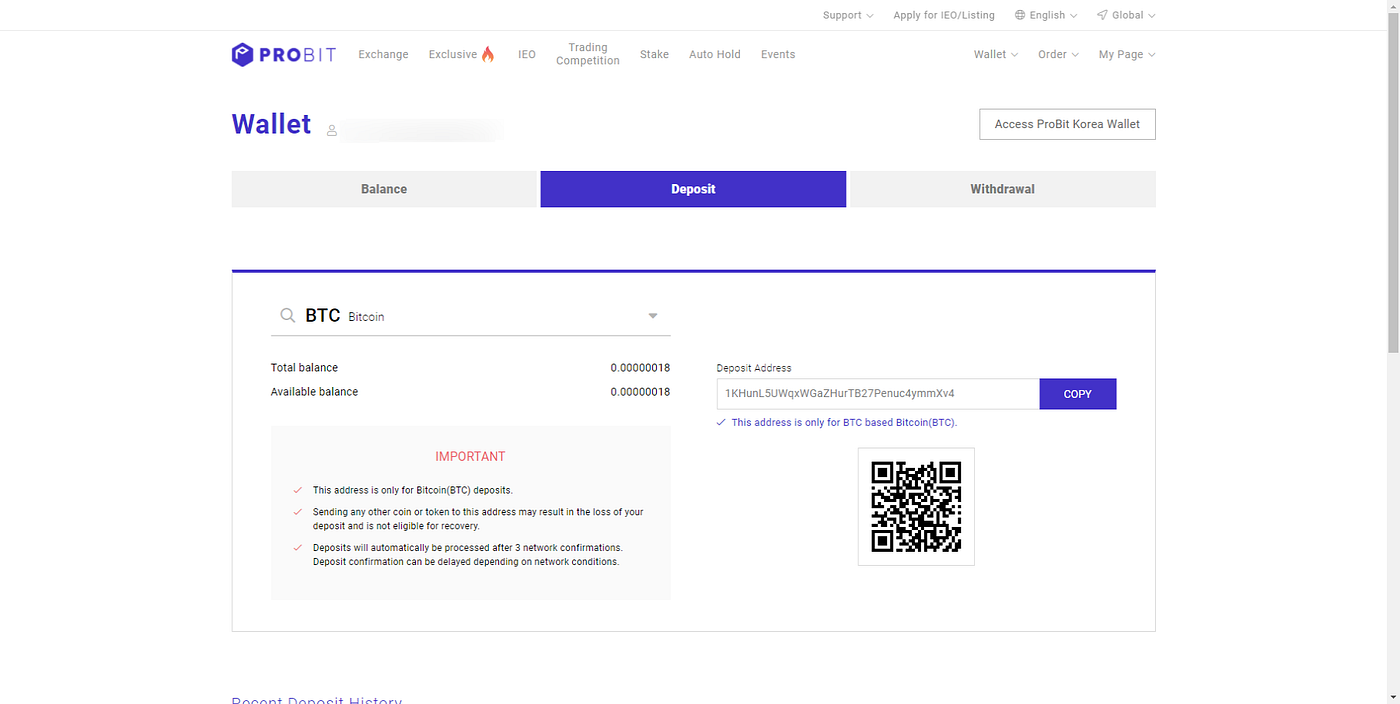Click the Deposit Address label

coord(754,368)
